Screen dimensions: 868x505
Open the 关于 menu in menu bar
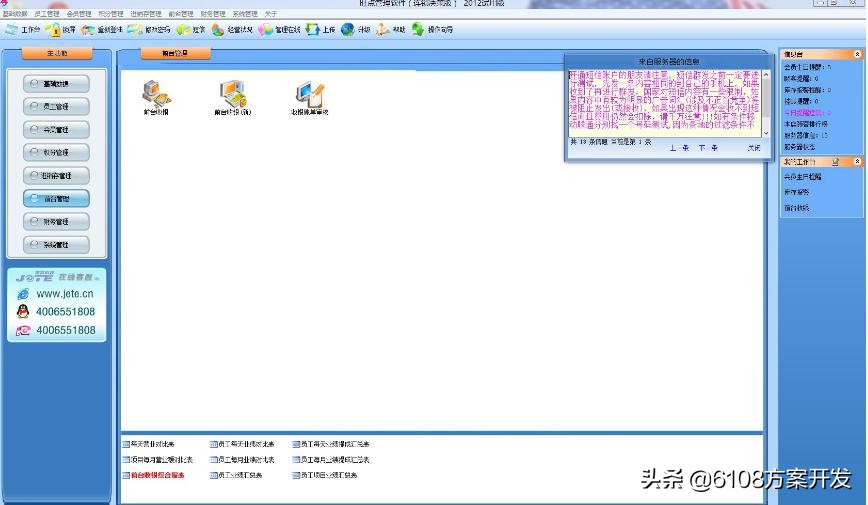(x=270, y=15)
